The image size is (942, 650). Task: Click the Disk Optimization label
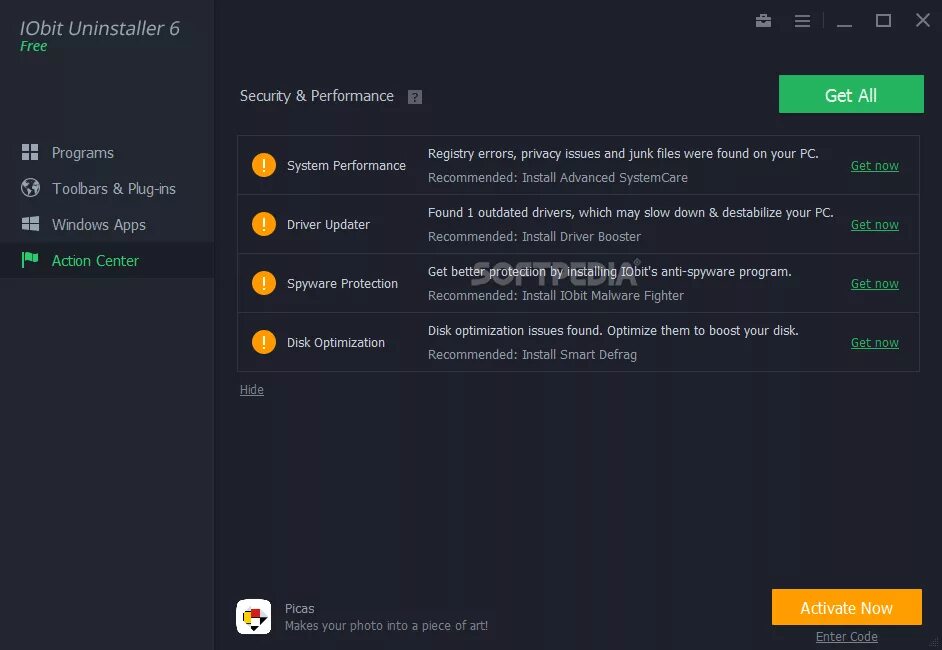335,342
